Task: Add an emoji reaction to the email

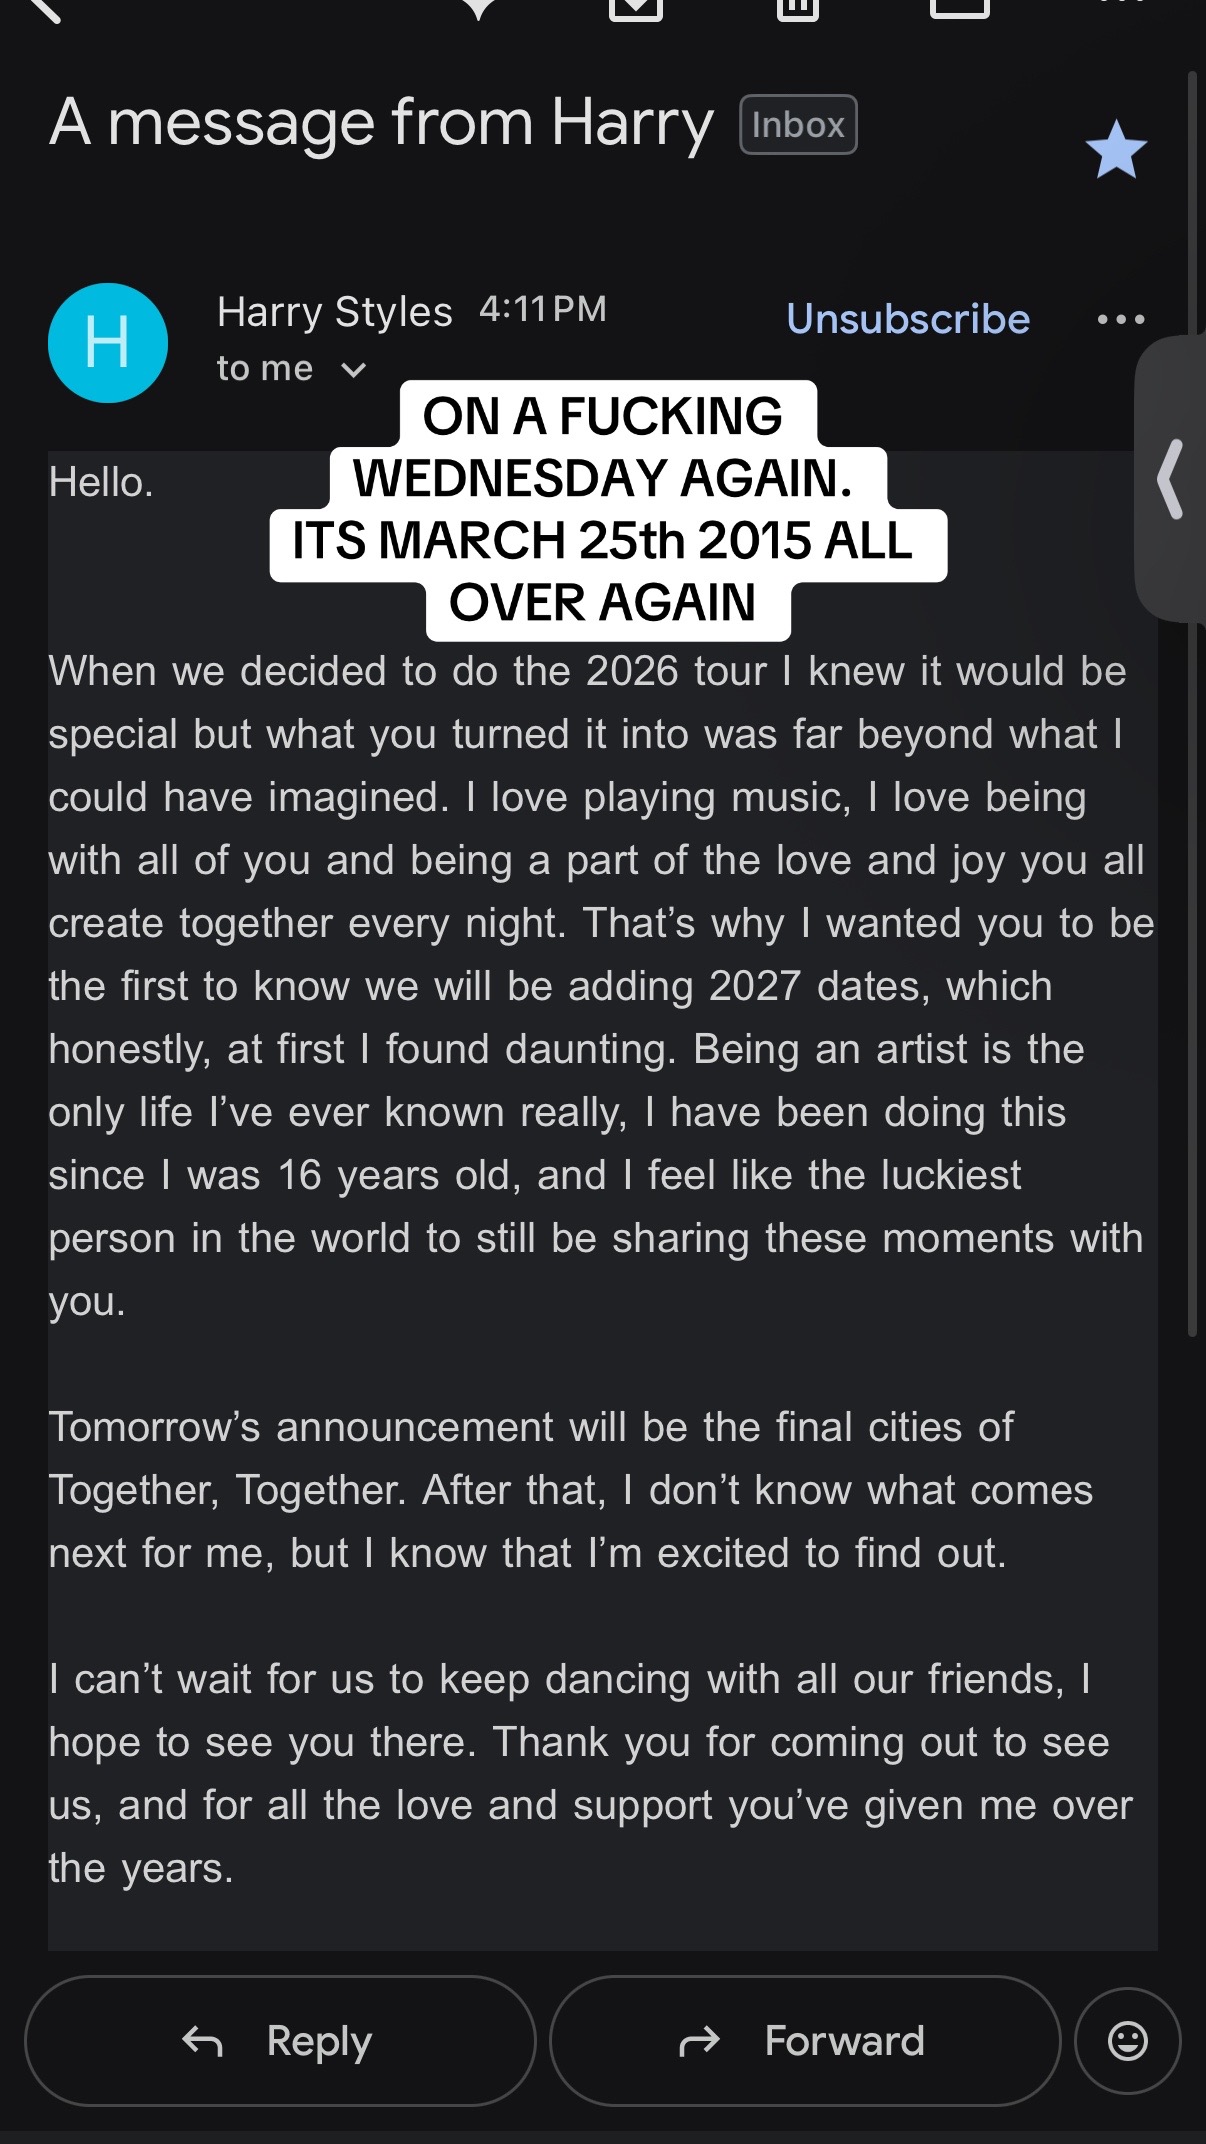Action: pos(1128,2041)
